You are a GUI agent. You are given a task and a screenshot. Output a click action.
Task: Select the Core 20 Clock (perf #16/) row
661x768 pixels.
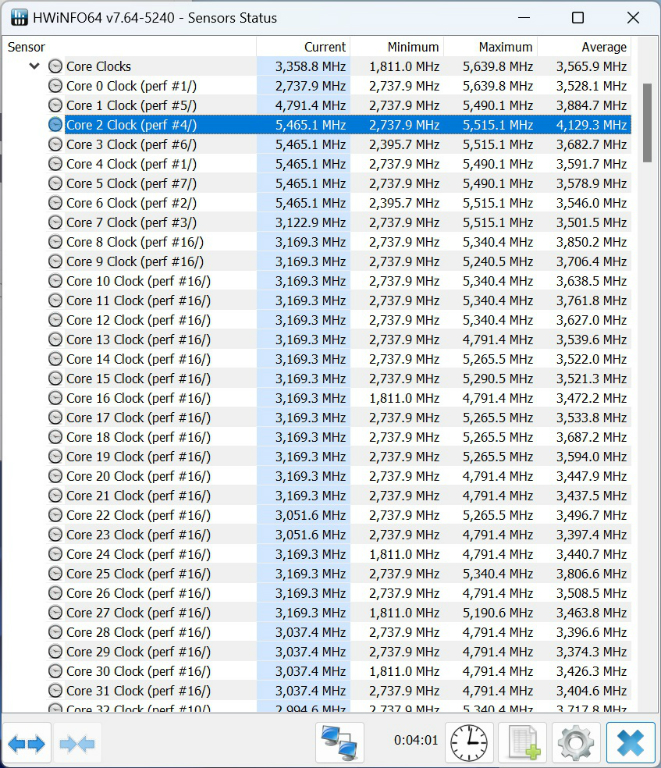[339, 476]
